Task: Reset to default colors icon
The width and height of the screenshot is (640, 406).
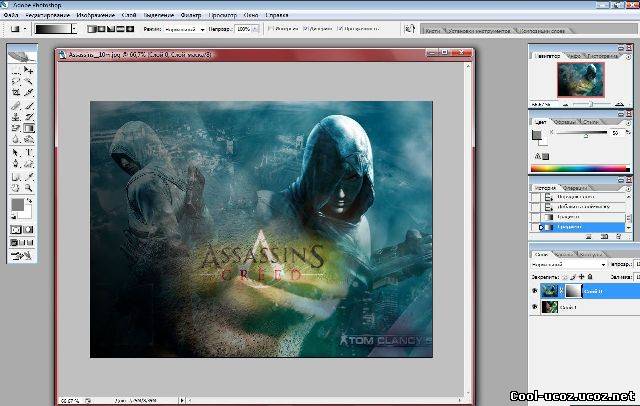Action: tap(13, 216)
